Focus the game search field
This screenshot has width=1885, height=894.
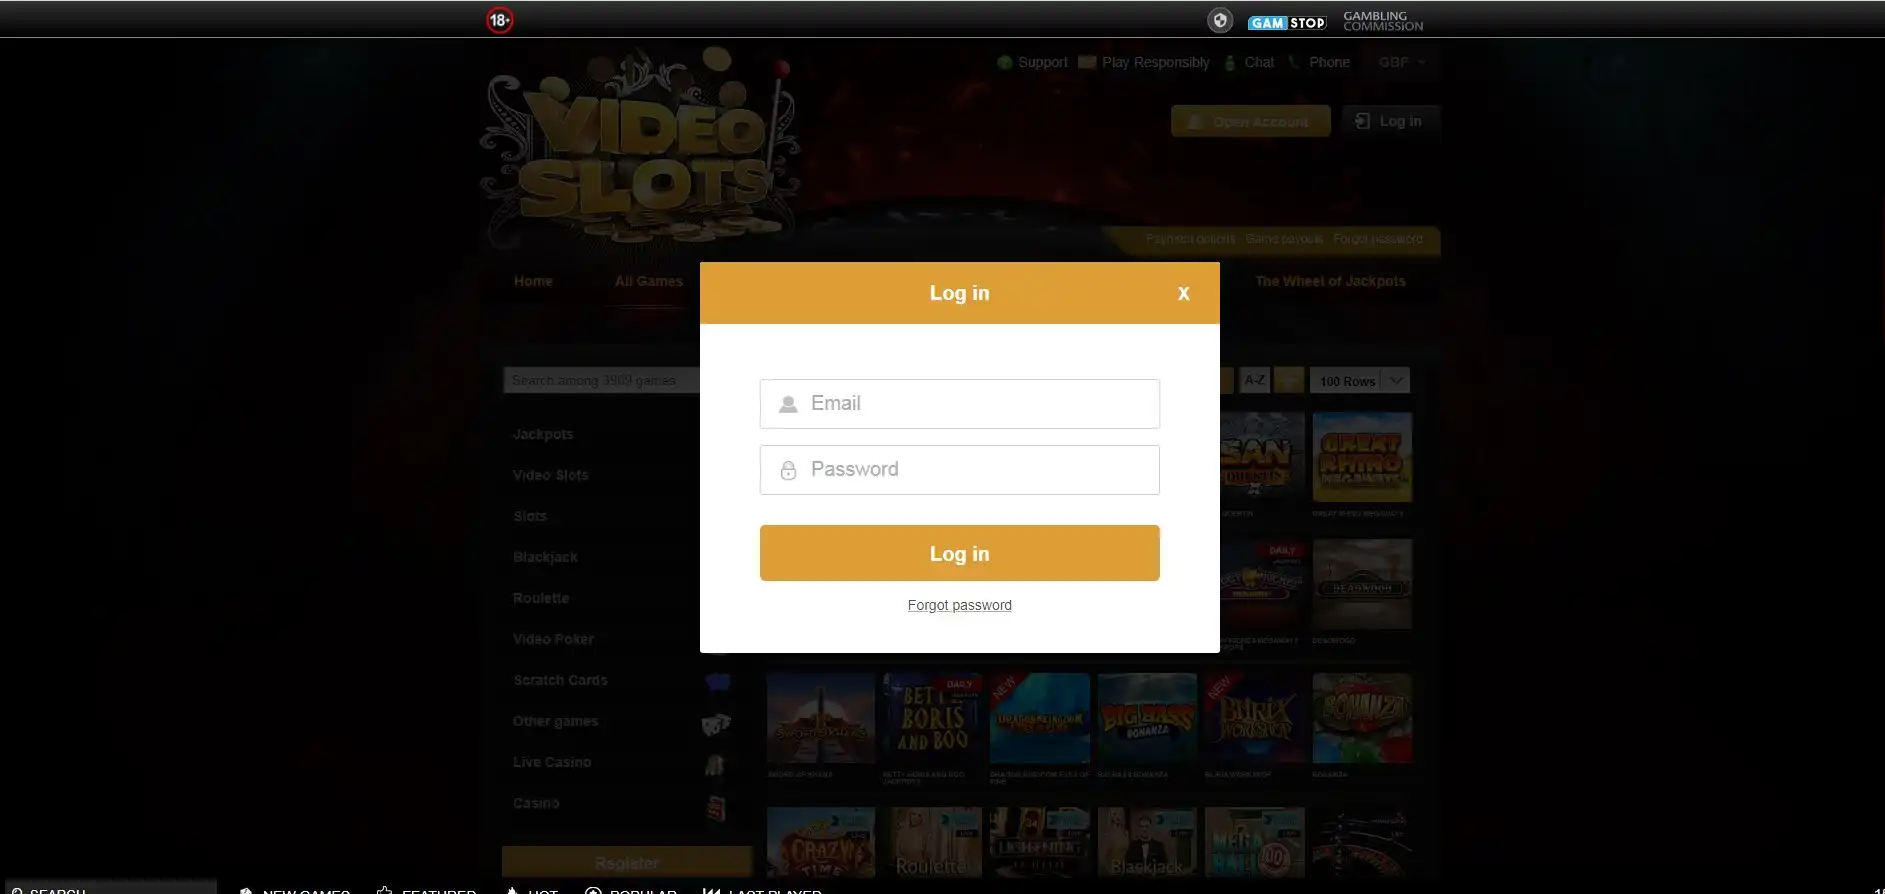(x=602, y=380)
